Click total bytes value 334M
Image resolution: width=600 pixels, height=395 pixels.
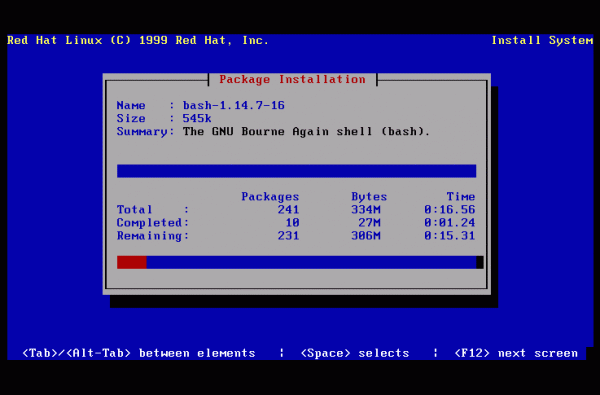coord(366,209)
